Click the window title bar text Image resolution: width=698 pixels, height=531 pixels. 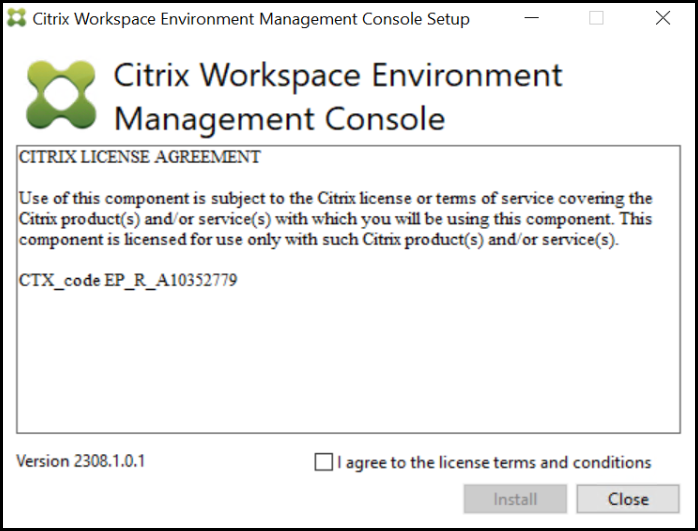tap(251, 18)
